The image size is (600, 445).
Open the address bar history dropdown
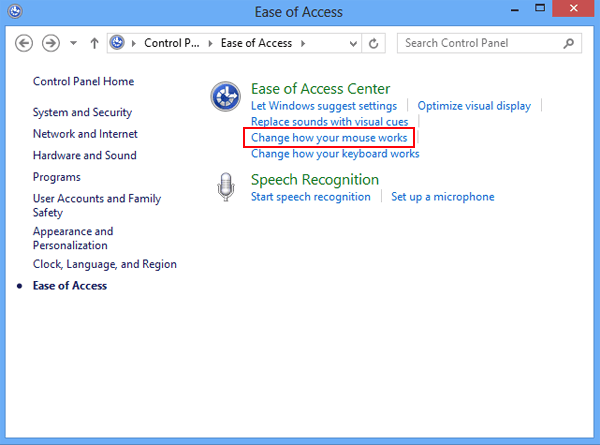click(353, 44)
